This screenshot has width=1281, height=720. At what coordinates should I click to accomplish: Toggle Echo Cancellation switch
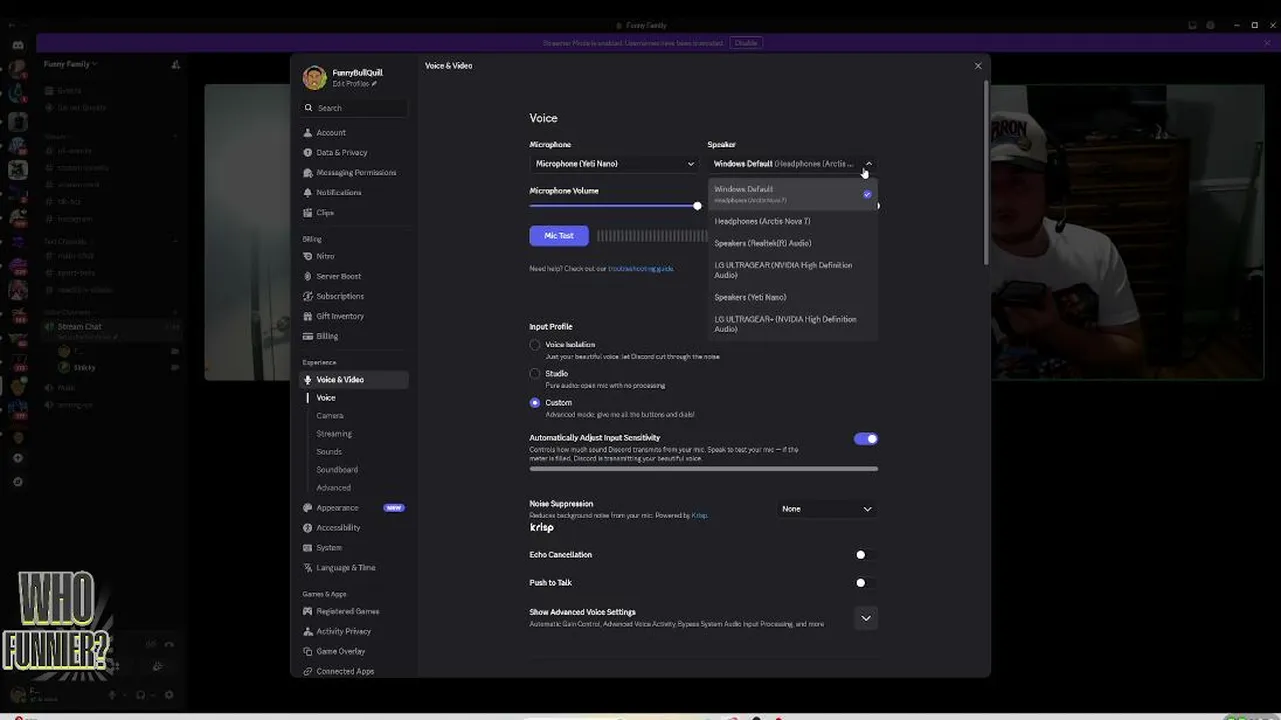coord(866,555)
